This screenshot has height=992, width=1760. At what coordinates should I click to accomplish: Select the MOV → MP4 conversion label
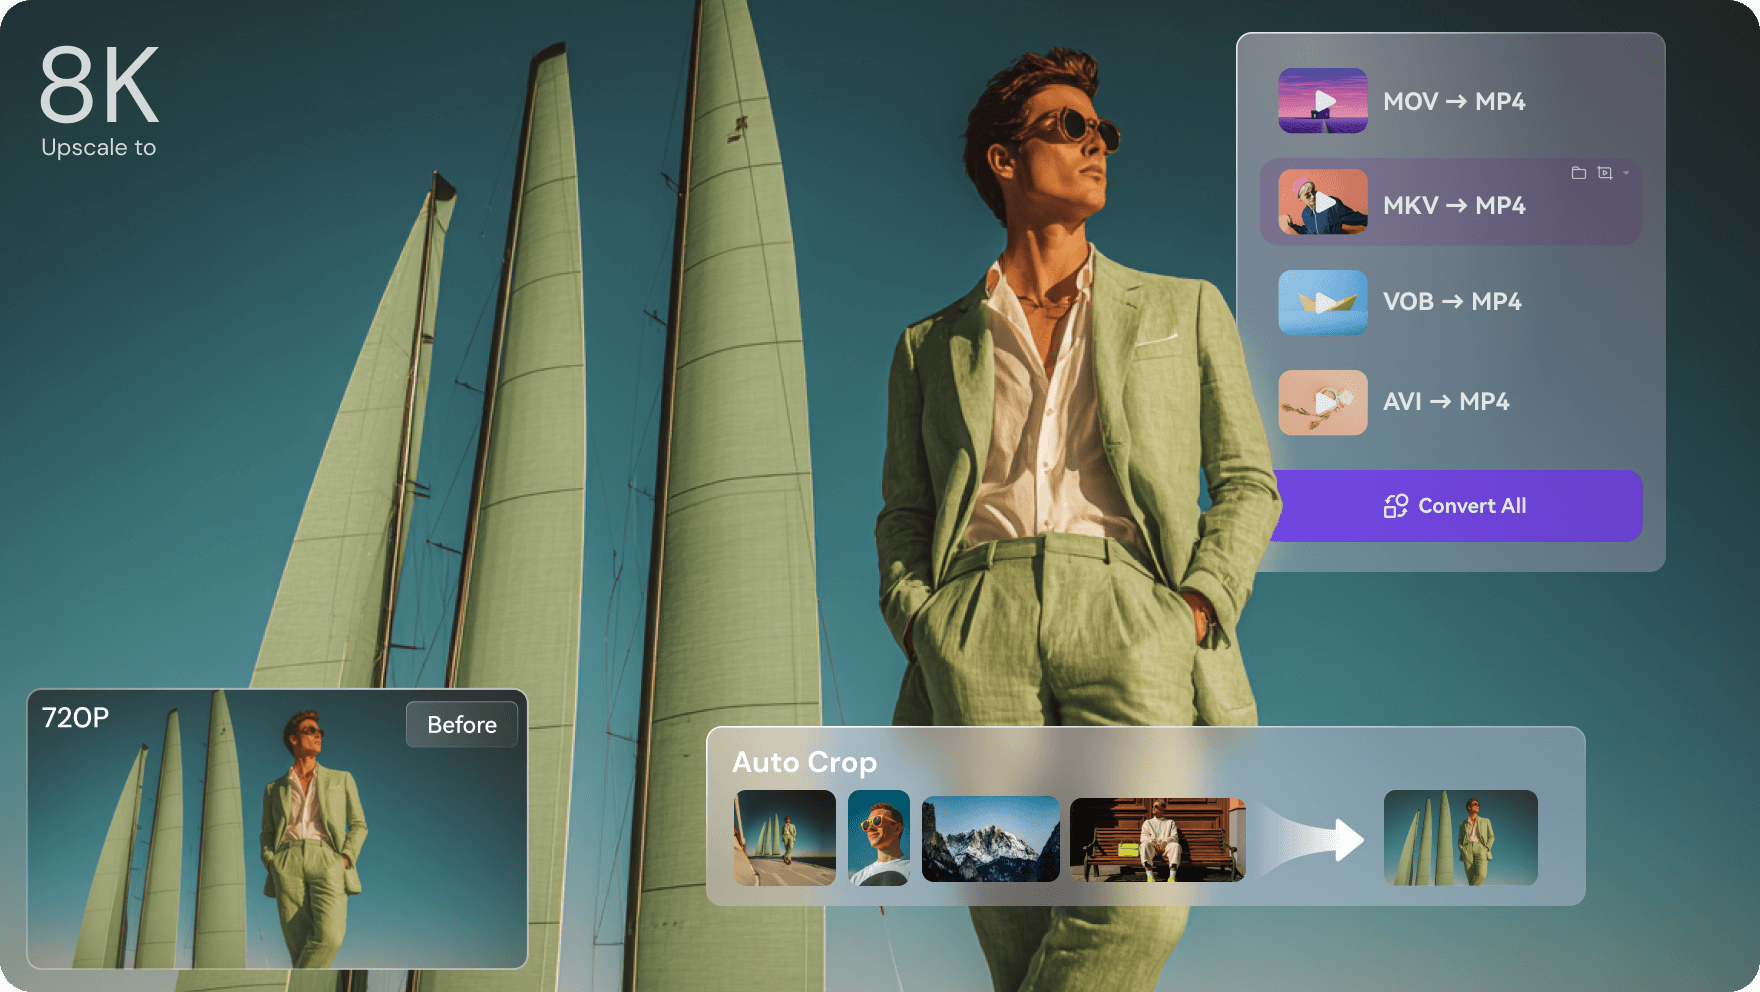[x=1454, y=101]
